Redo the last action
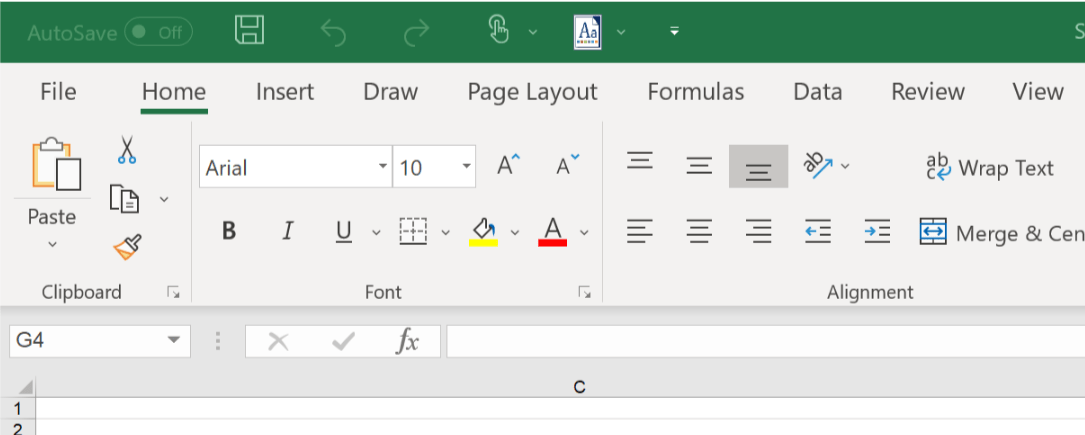The image size is (1085, 435). [x=416, y=32]
